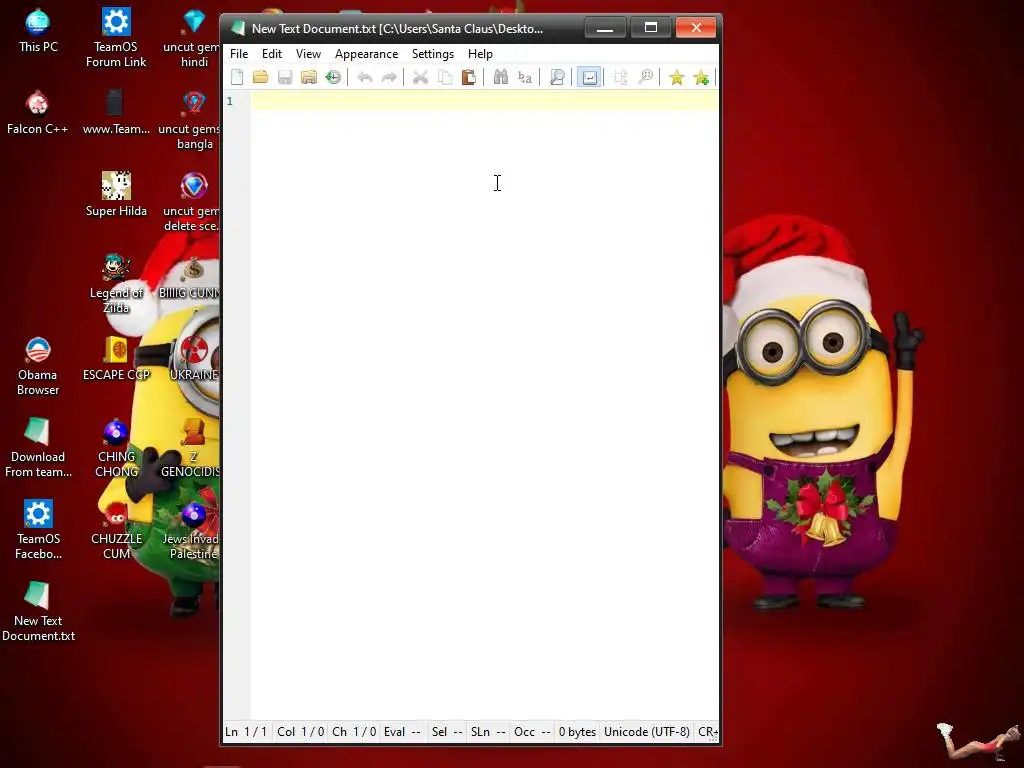1024x768 pixels.
Task: Click inside the empty text editor area
Action: [x=485, y=405]
